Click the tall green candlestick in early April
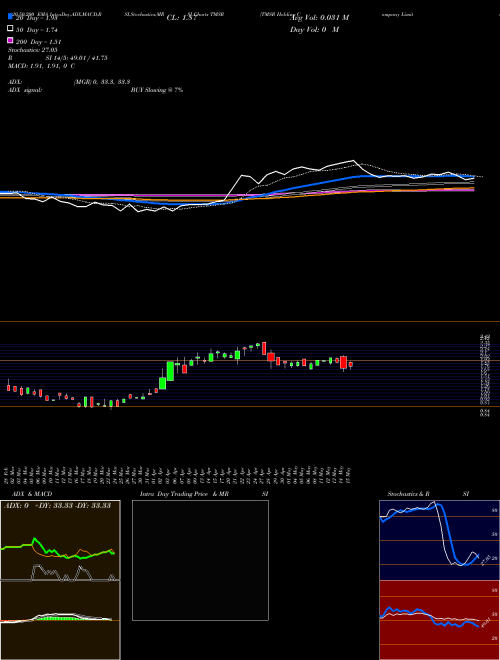 coord(170,371)
